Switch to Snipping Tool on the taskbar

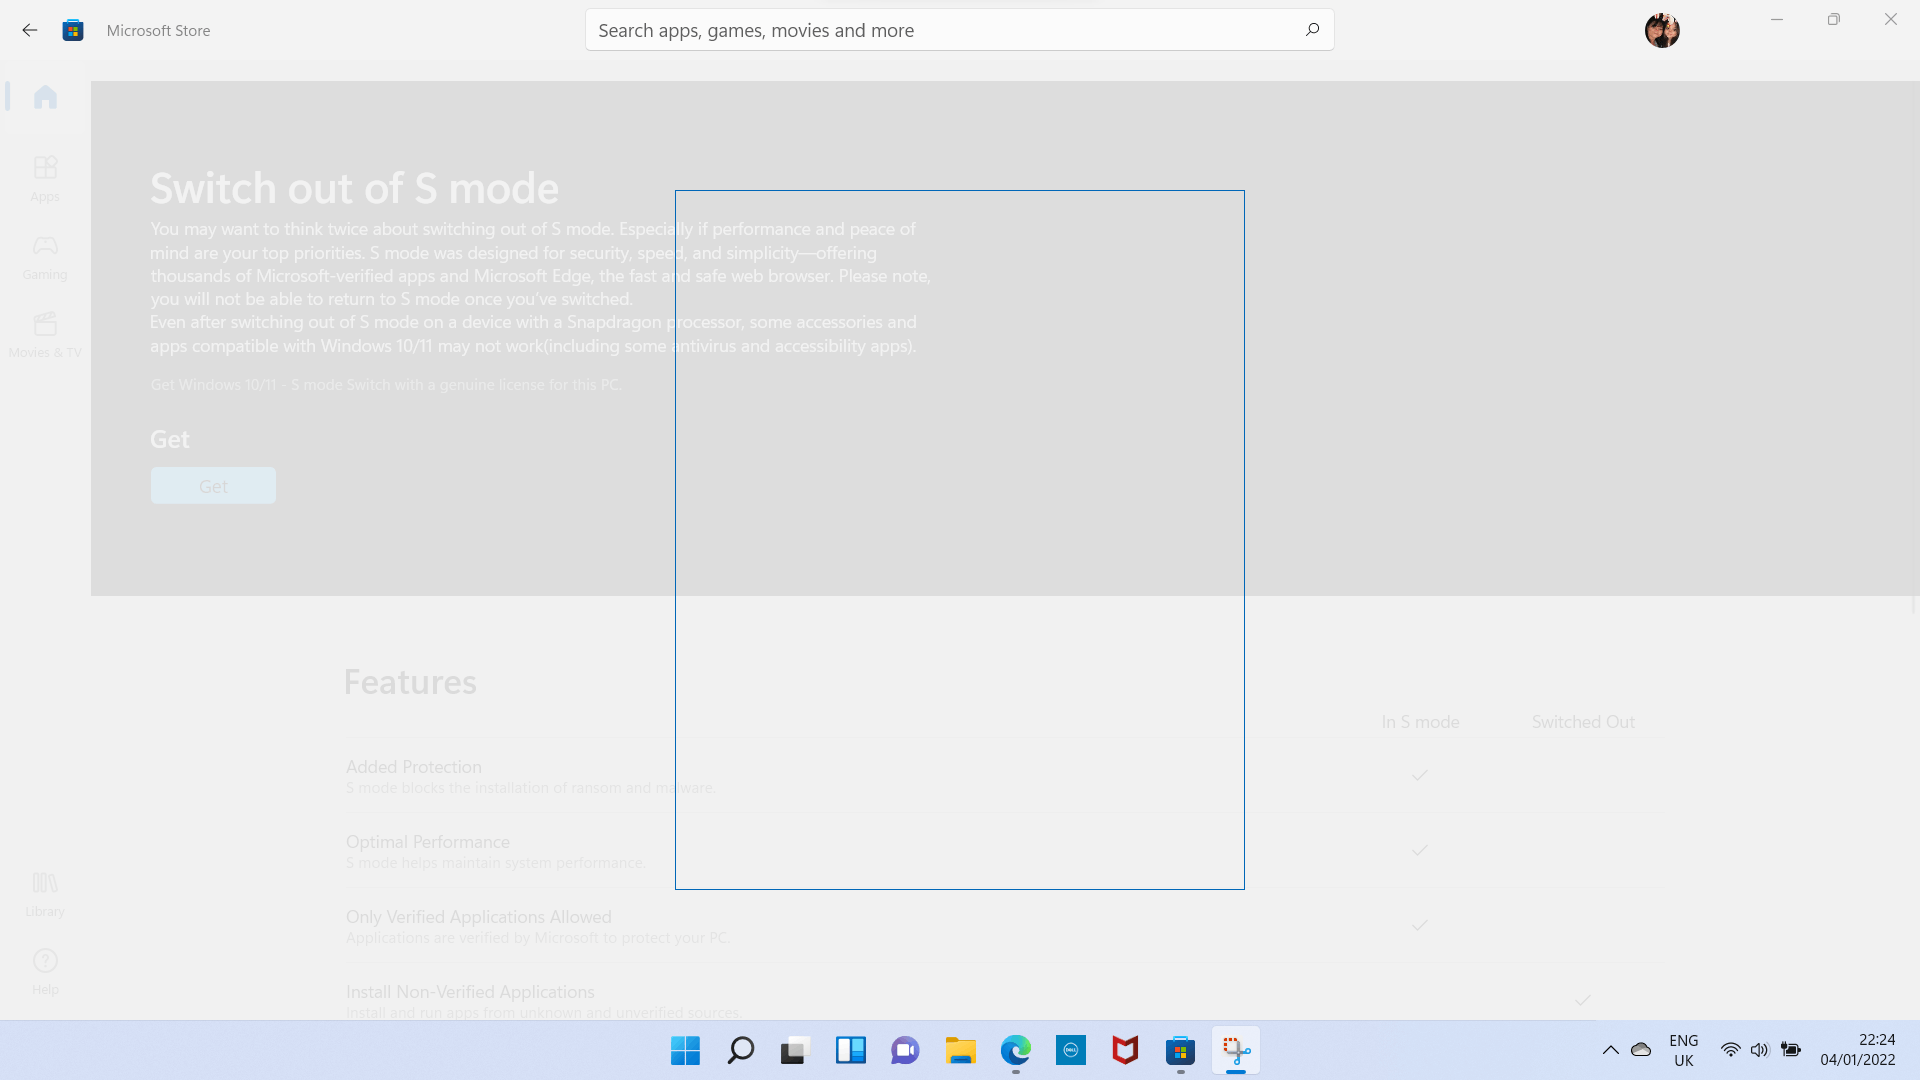pyautogui.click(x=1236, y=1050)
